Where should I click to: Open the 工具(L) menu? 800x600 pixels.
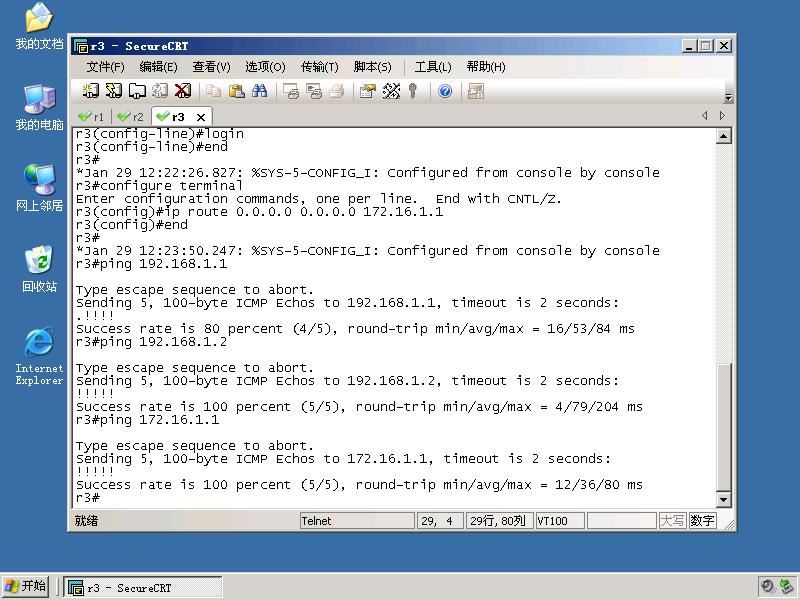coord(433,67)
